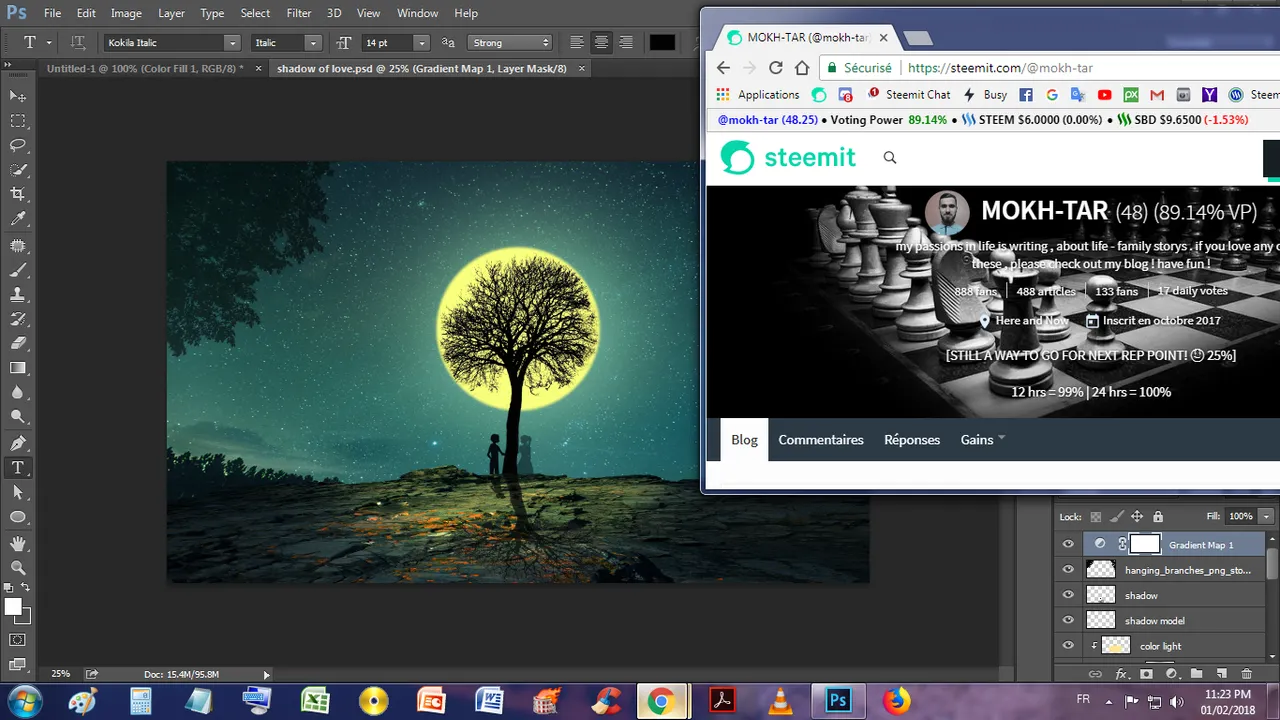Image resolution: width=1280 pixels, height=720 pixels.
Task: Select the Blur tool
Action: click(x=18, y=393)
